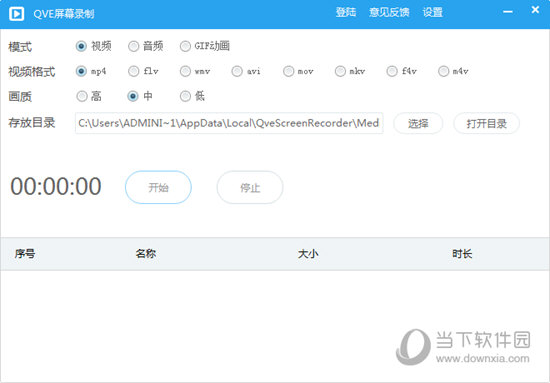This screenshot has height=383, width=550.
Task: Click the 大小 column header
Action: pos(308,254)
